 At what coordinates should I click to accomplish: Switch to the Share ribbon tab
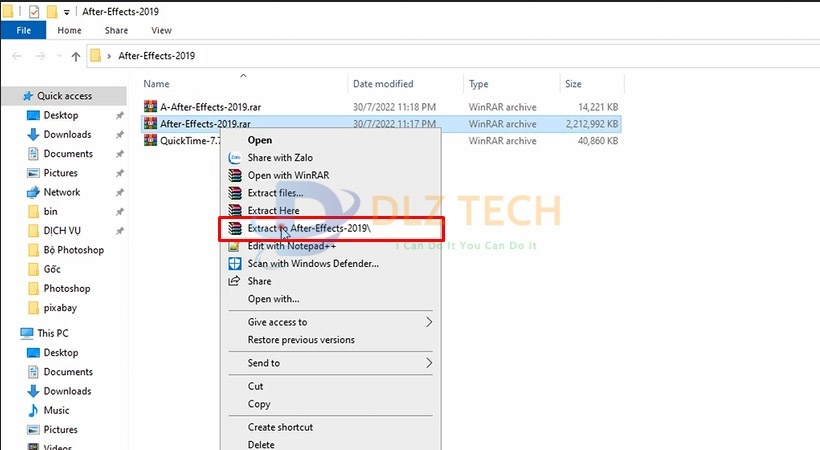click(x=116, y=30)
